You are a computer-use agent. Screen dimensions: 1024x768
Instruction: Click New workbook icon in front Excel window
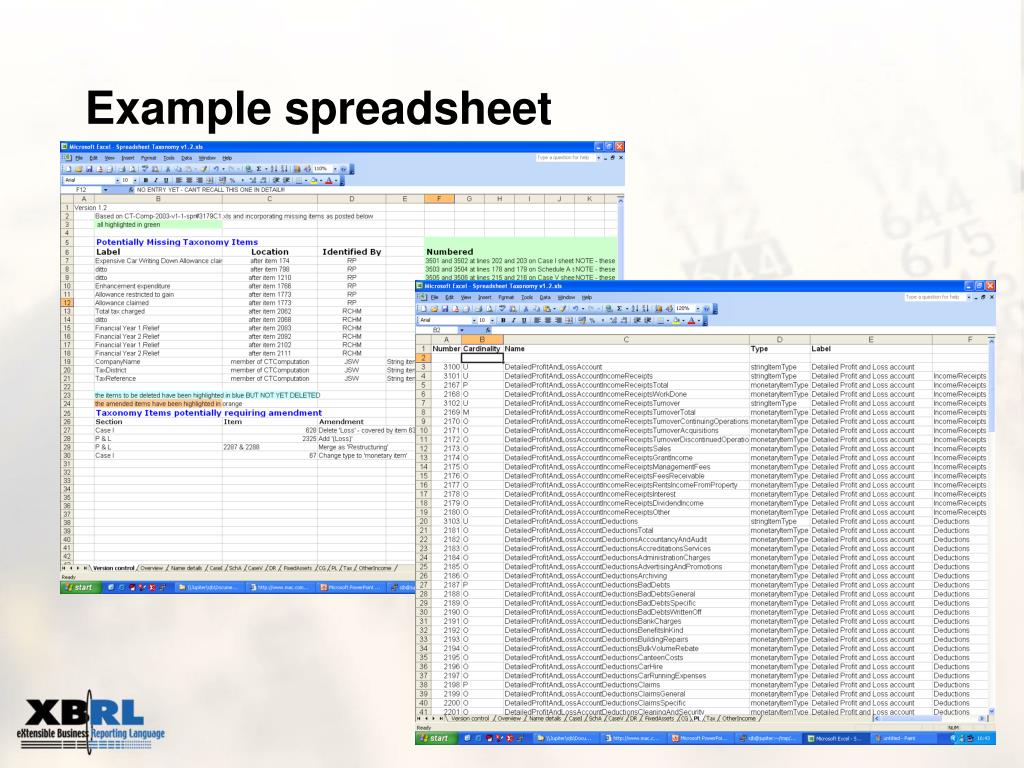(x=423, y=308)
